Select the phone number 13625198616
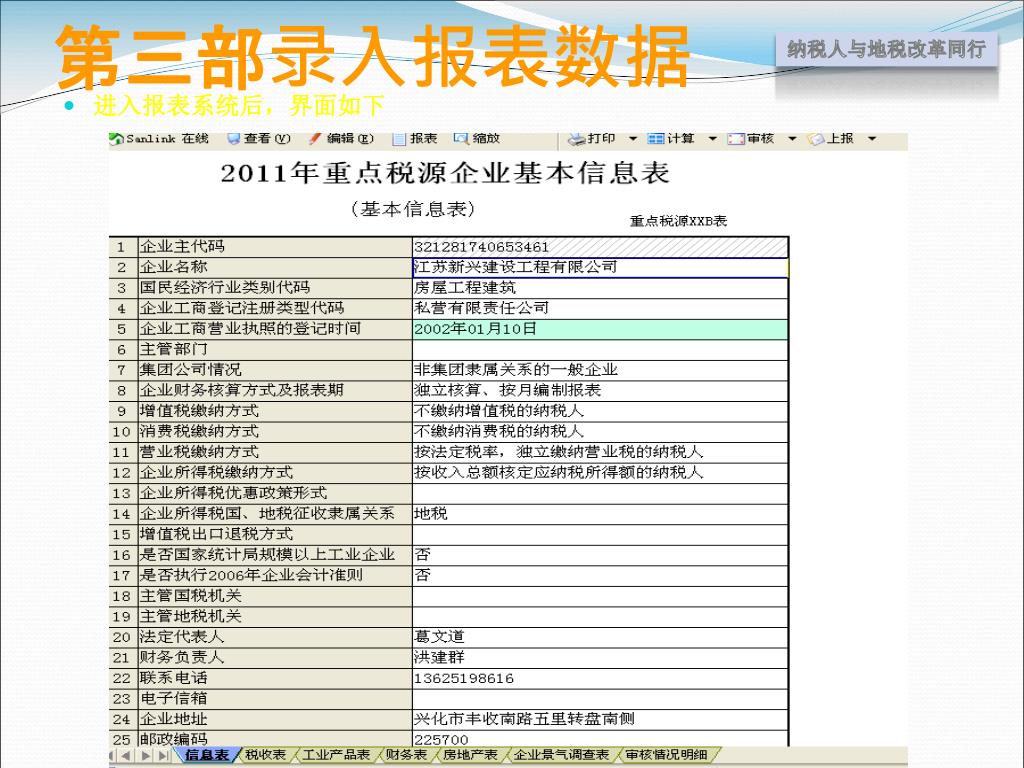1024x768 pixels. [600, 679]
